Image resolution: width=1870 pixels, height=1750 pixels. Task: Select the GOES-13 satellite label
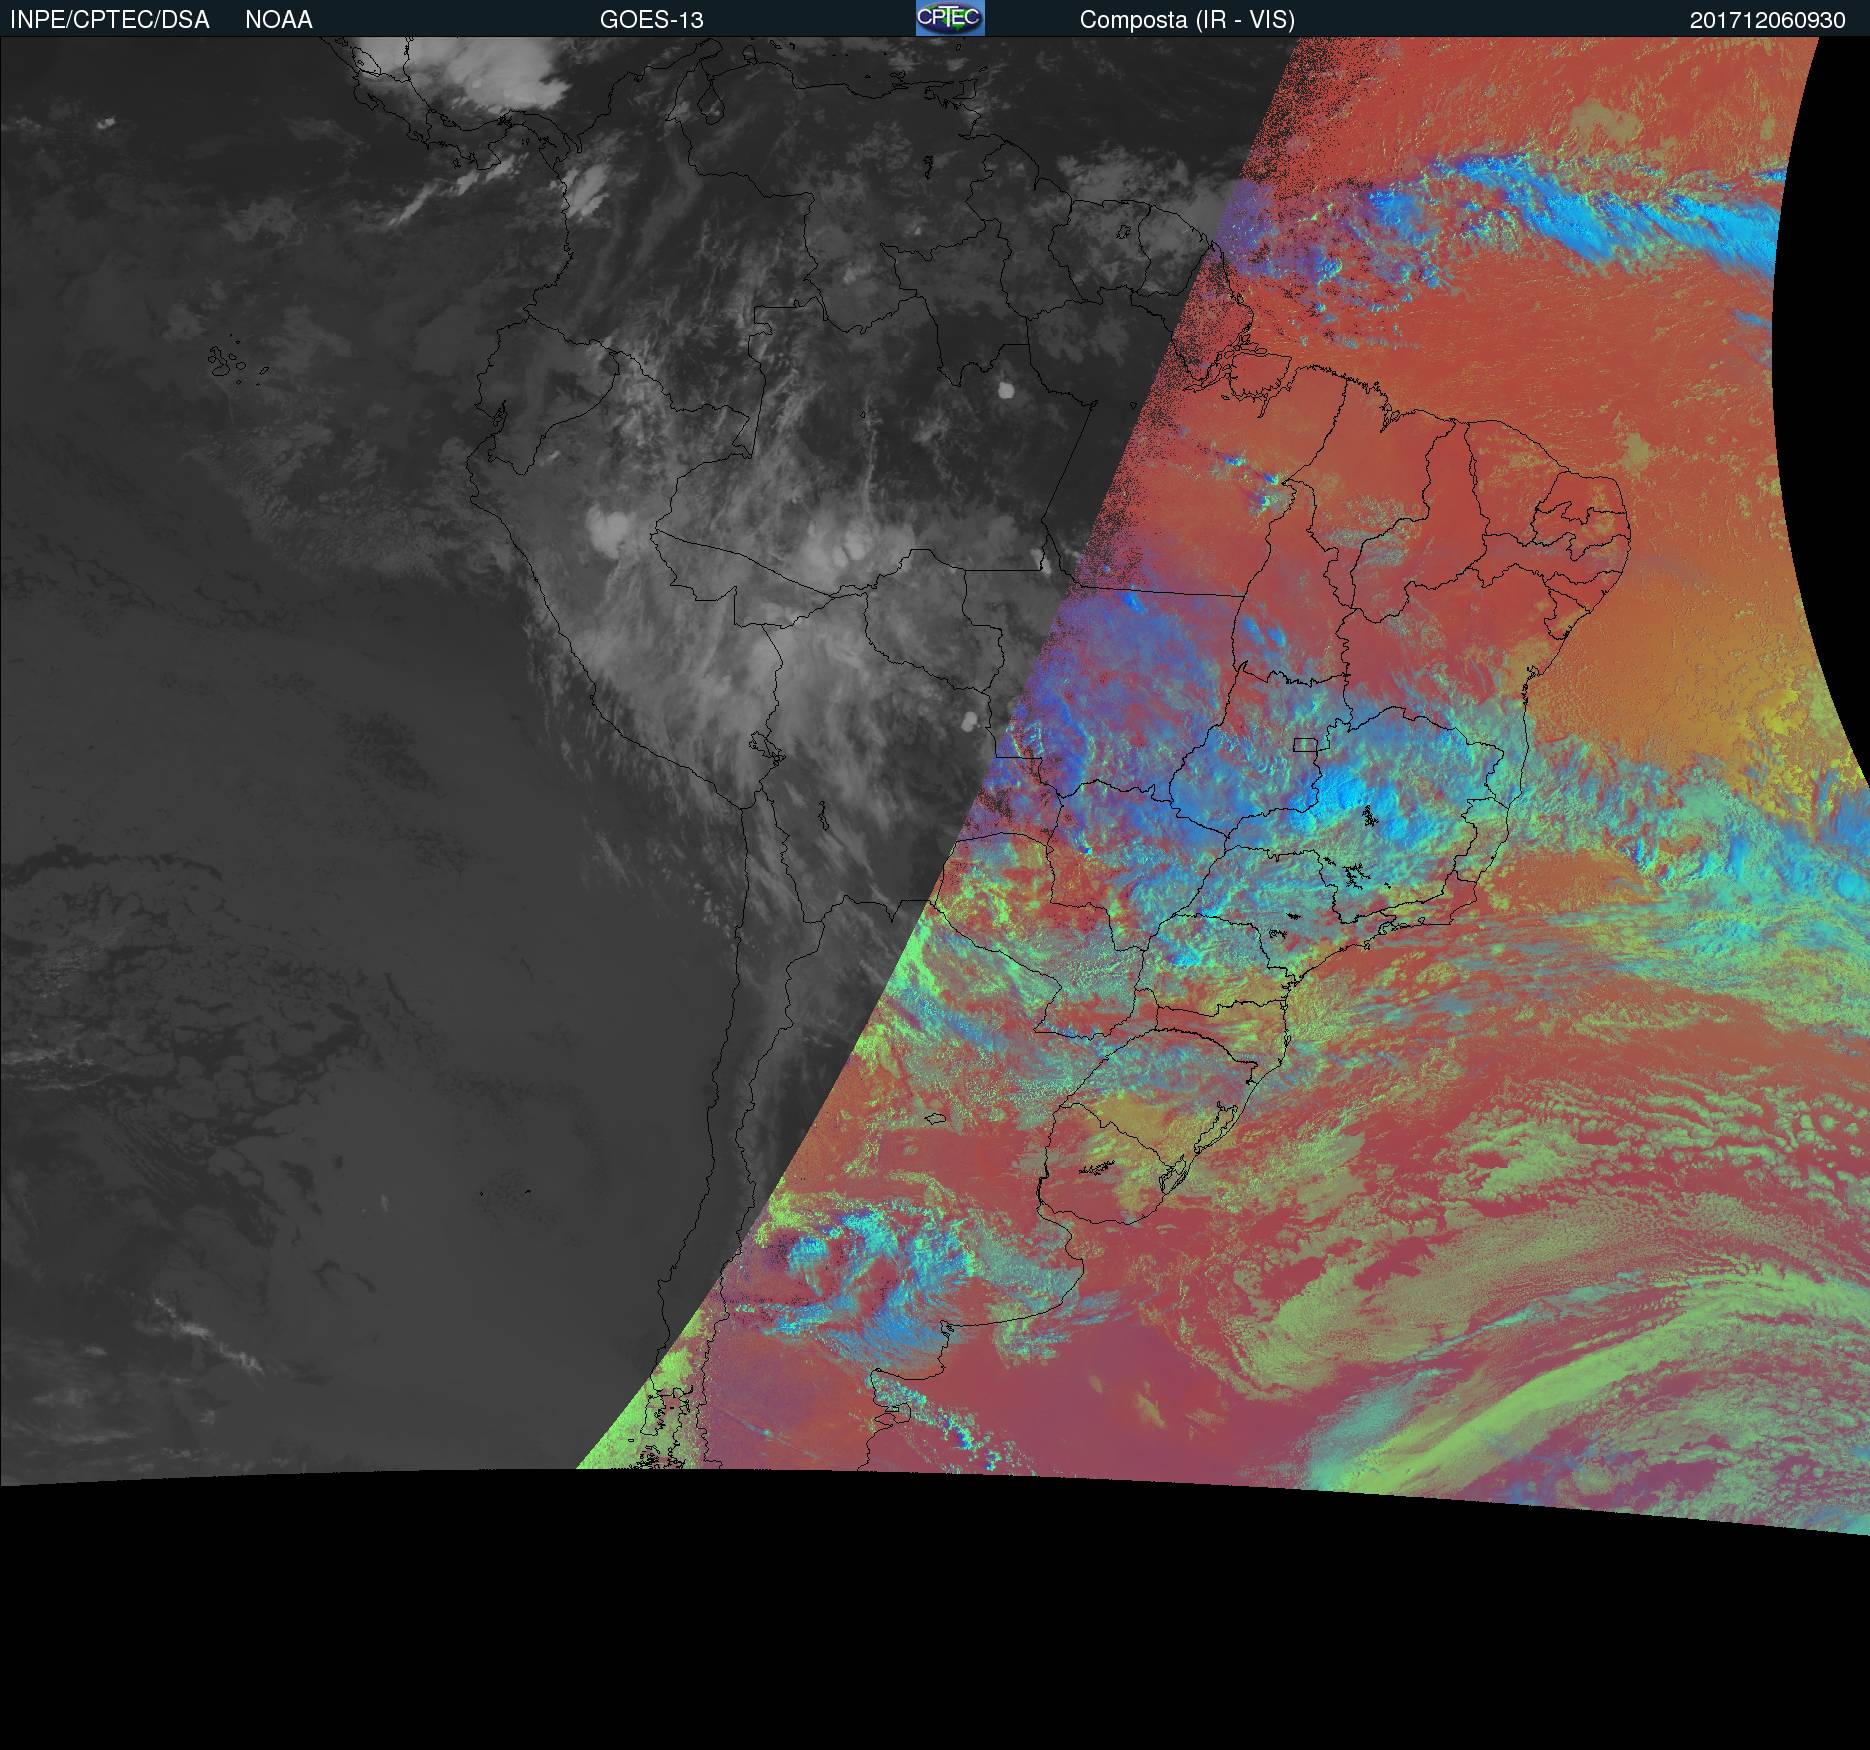[651, 20]
